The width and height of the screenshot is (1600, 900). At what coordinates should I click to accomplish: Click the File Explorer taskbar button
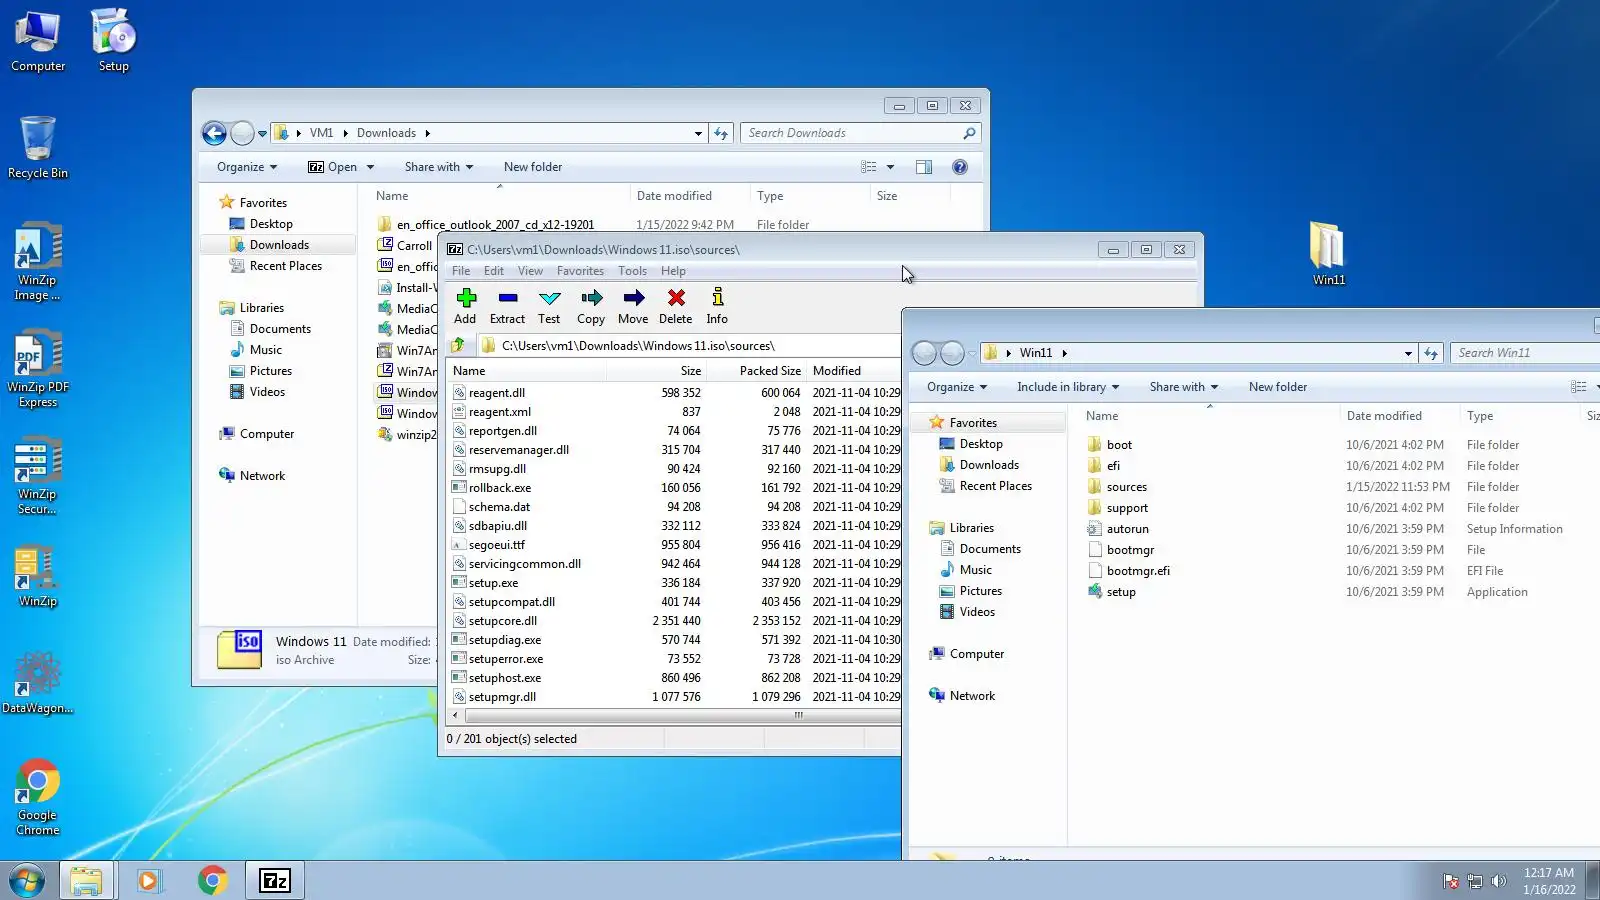click(x=86, y=881)
